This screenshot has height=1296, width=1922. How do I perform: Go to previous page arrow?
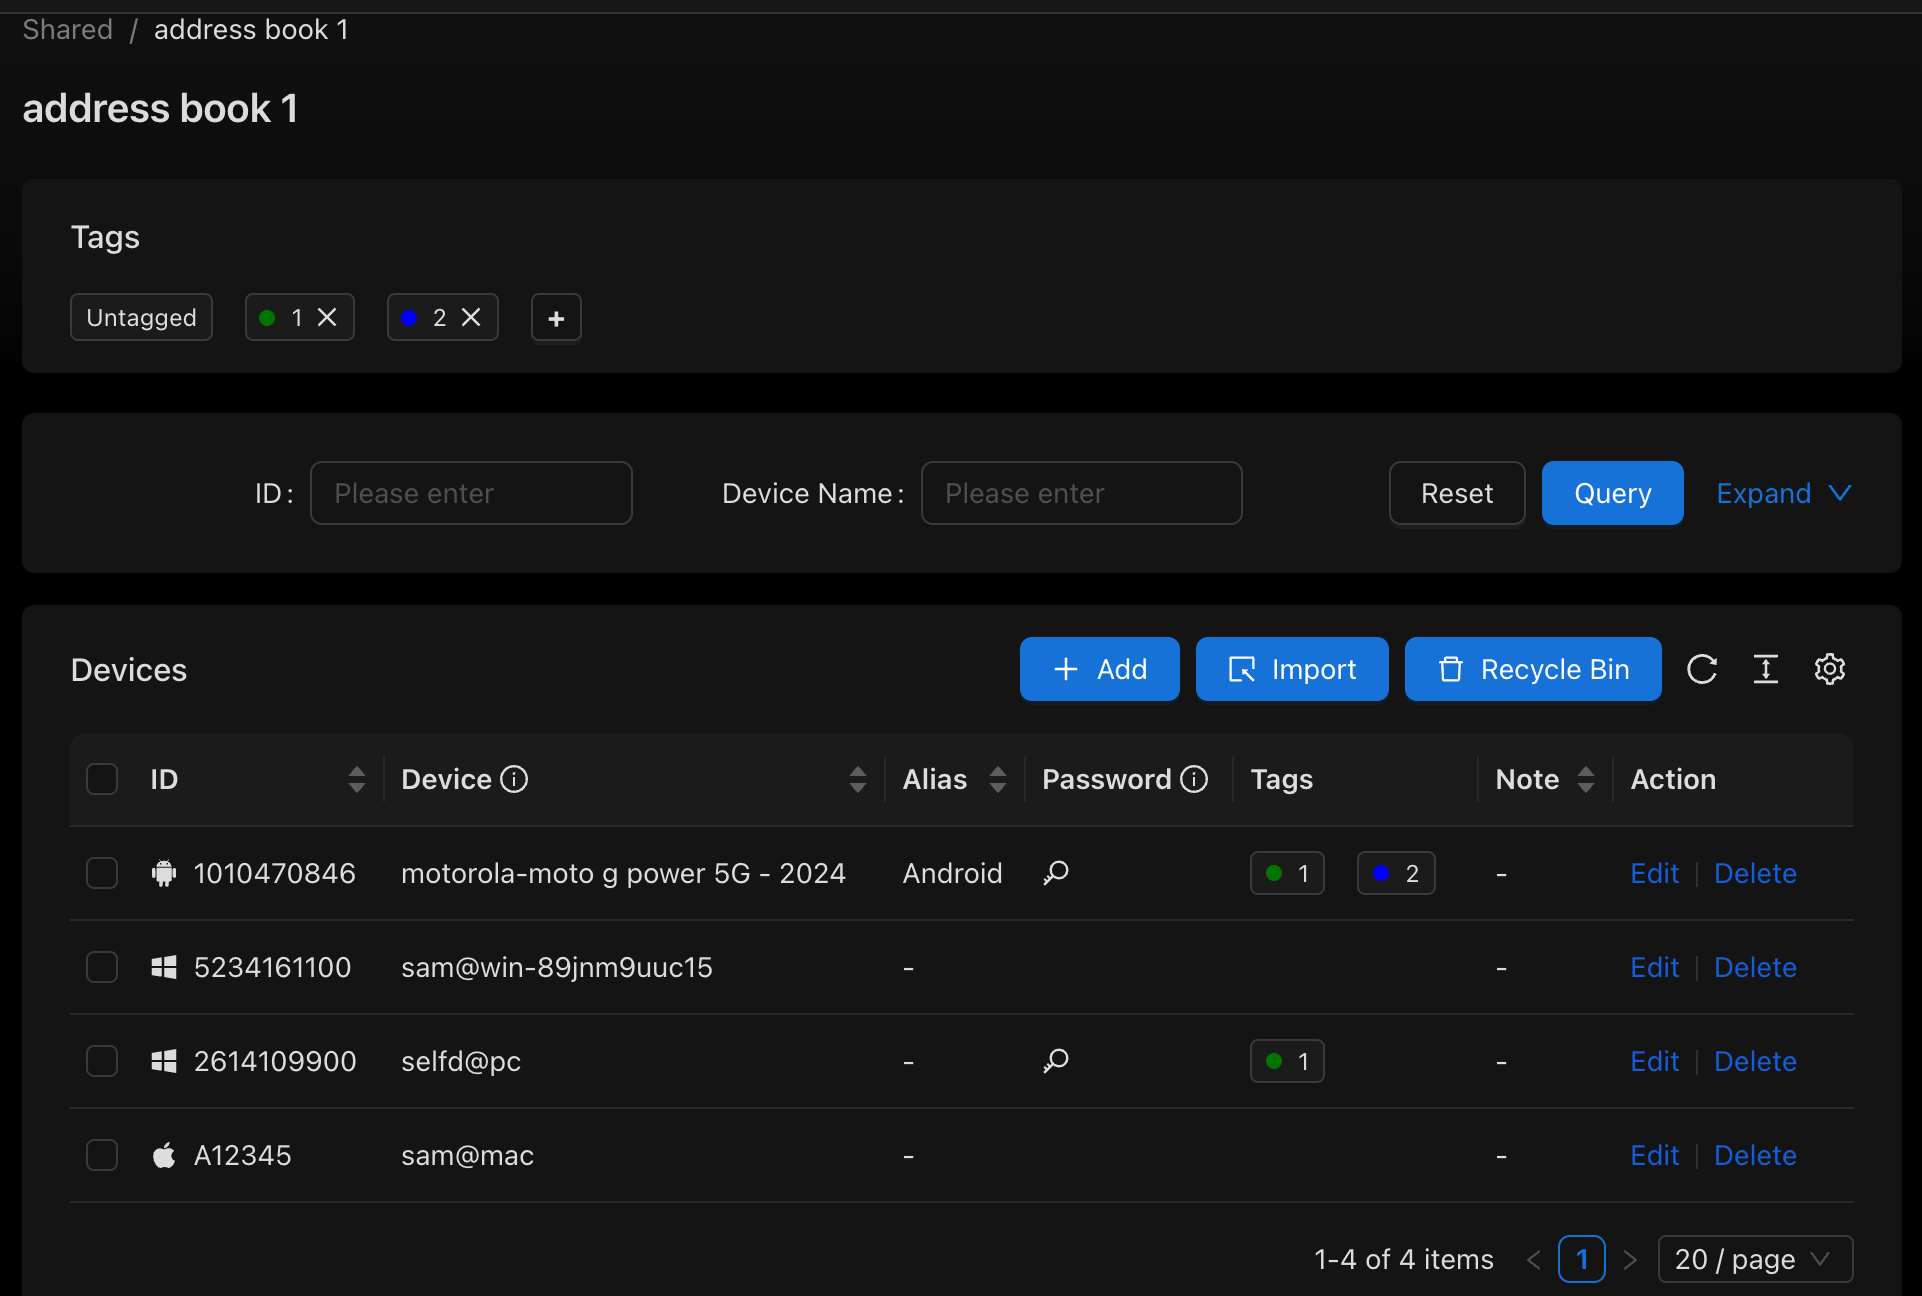click(x=1534, y=1259)
